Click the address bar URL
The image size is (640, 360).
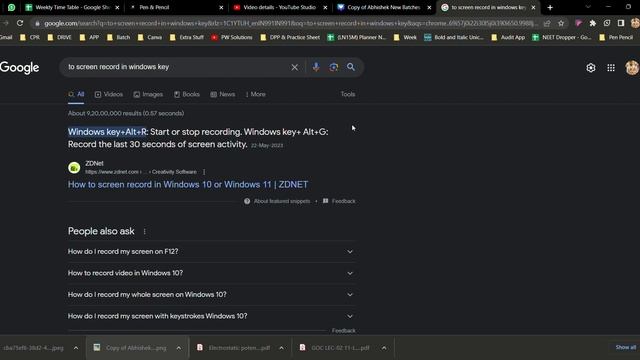291,23
